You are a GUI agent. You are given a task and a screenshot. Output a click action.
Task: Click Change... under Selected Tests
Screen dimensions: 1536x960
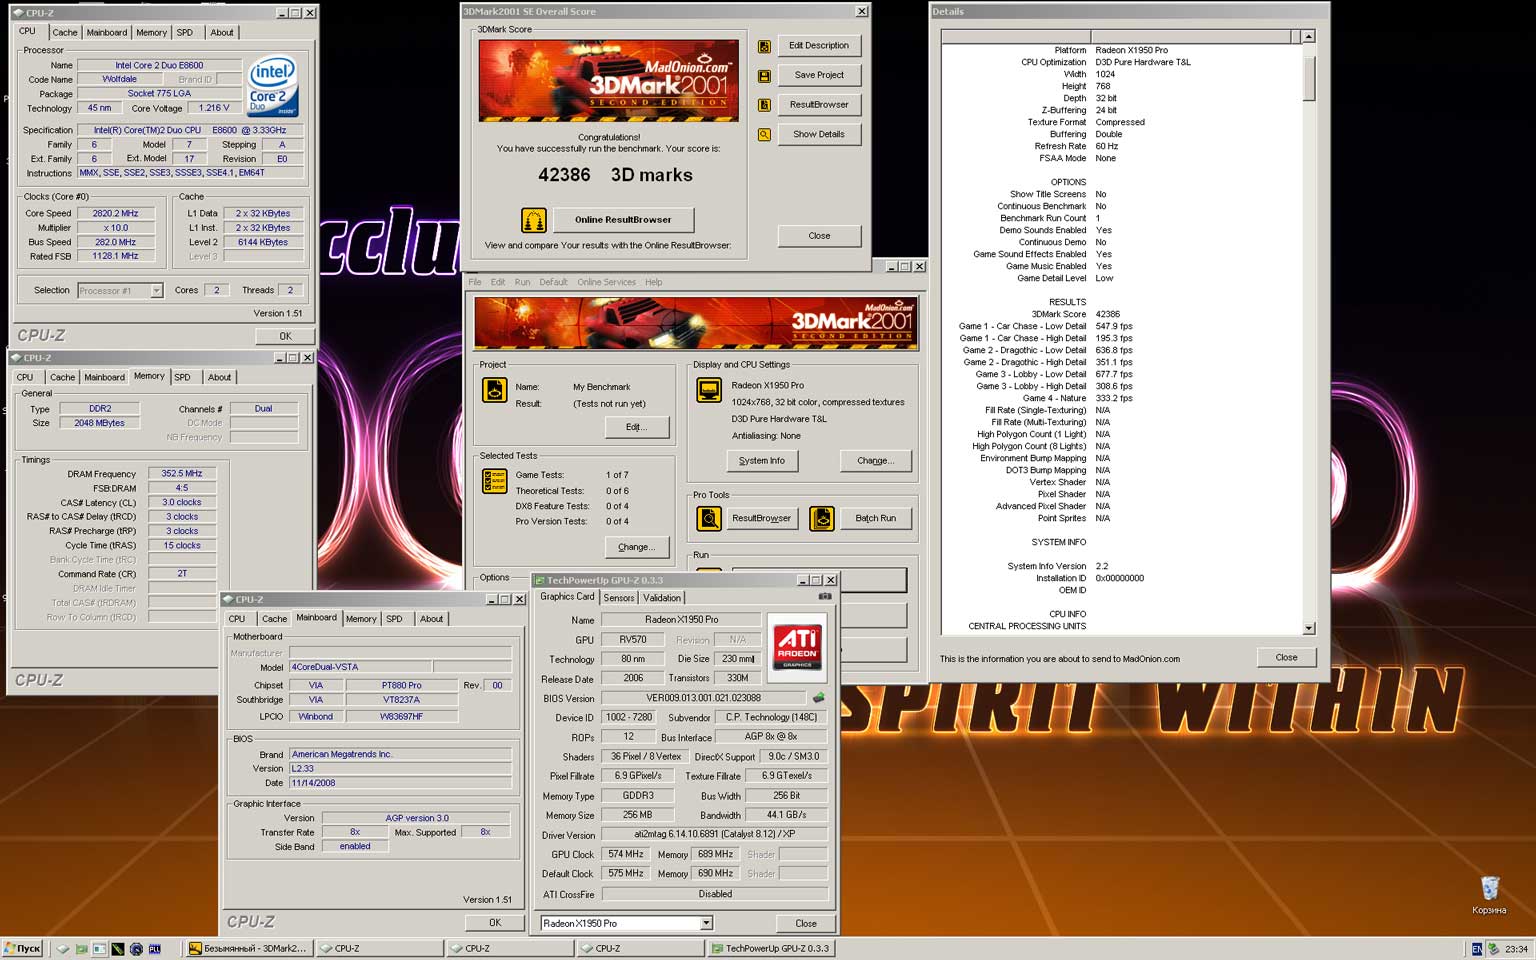point(636,547)
